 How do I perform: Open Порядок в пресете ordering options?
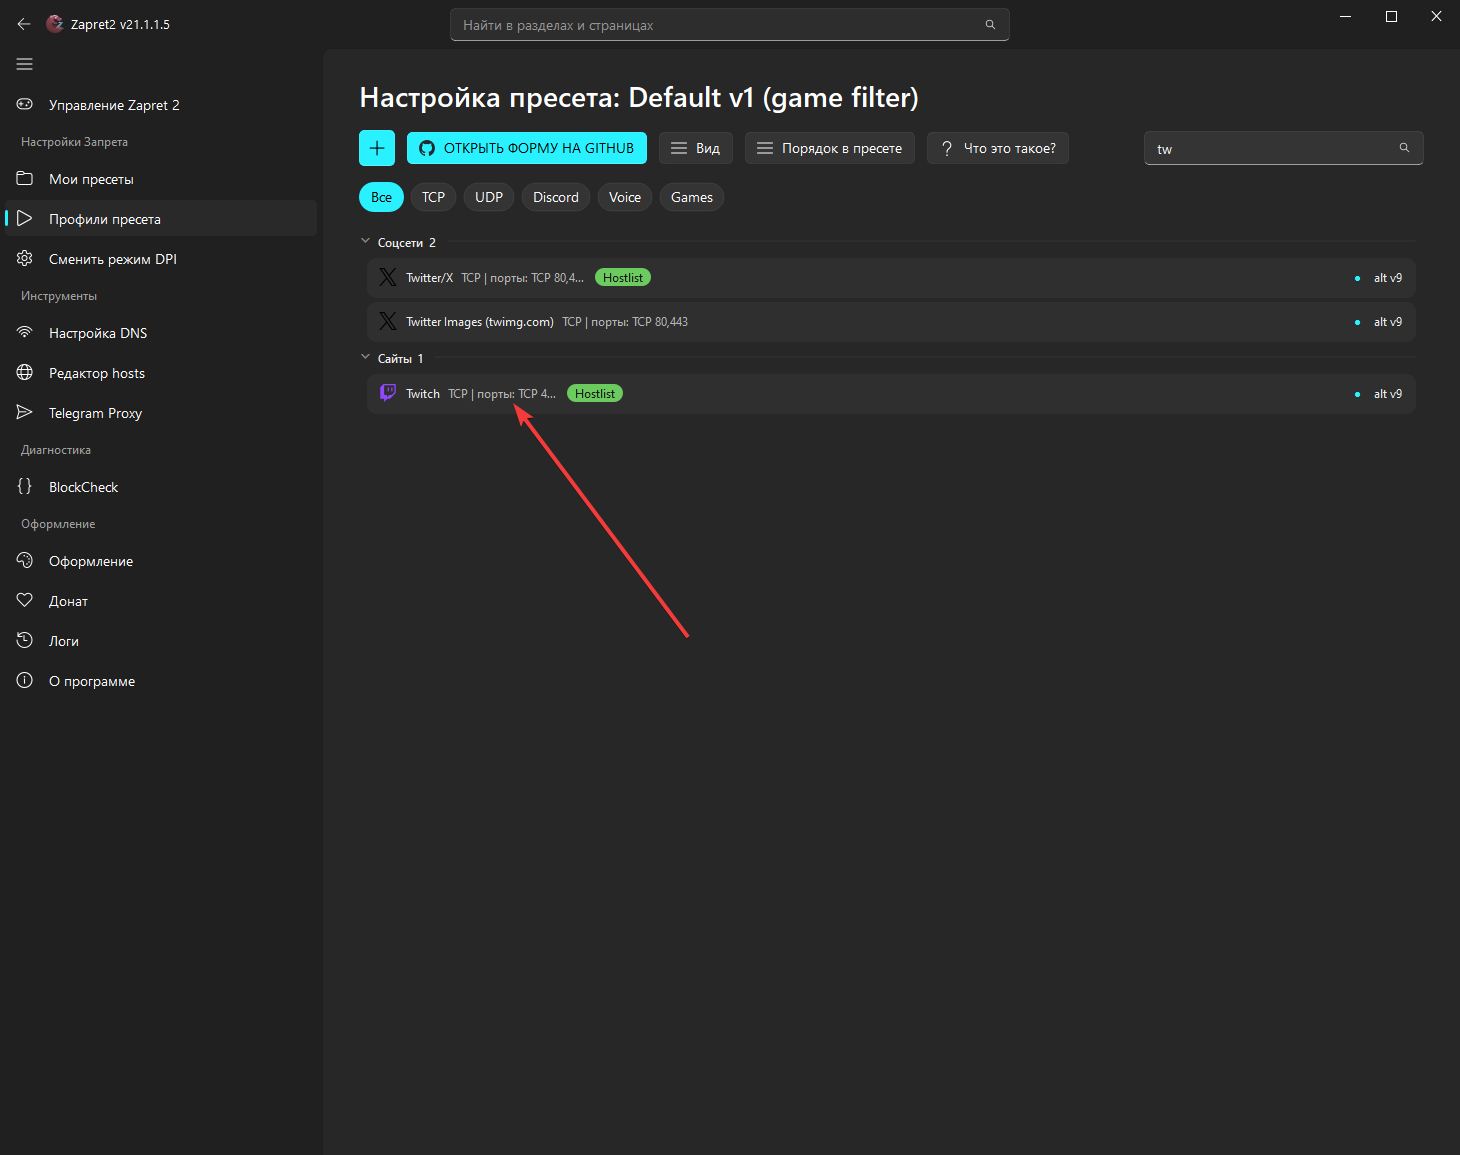830,148
